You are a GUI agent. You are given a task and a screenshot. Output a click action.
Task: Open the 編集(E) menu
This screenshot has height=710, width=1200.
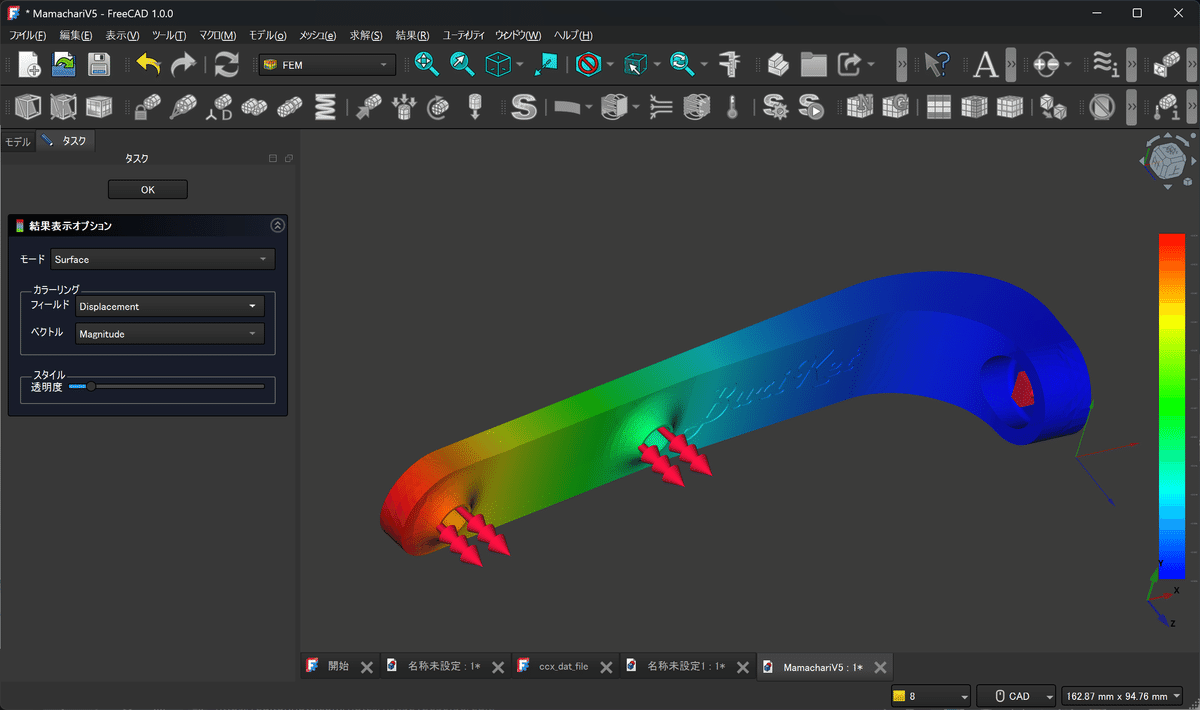pos(75,35)
